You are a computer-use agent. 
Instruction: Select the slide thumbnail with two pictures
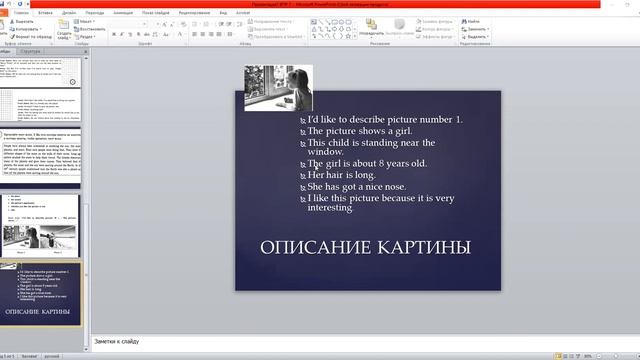point(40,226)
